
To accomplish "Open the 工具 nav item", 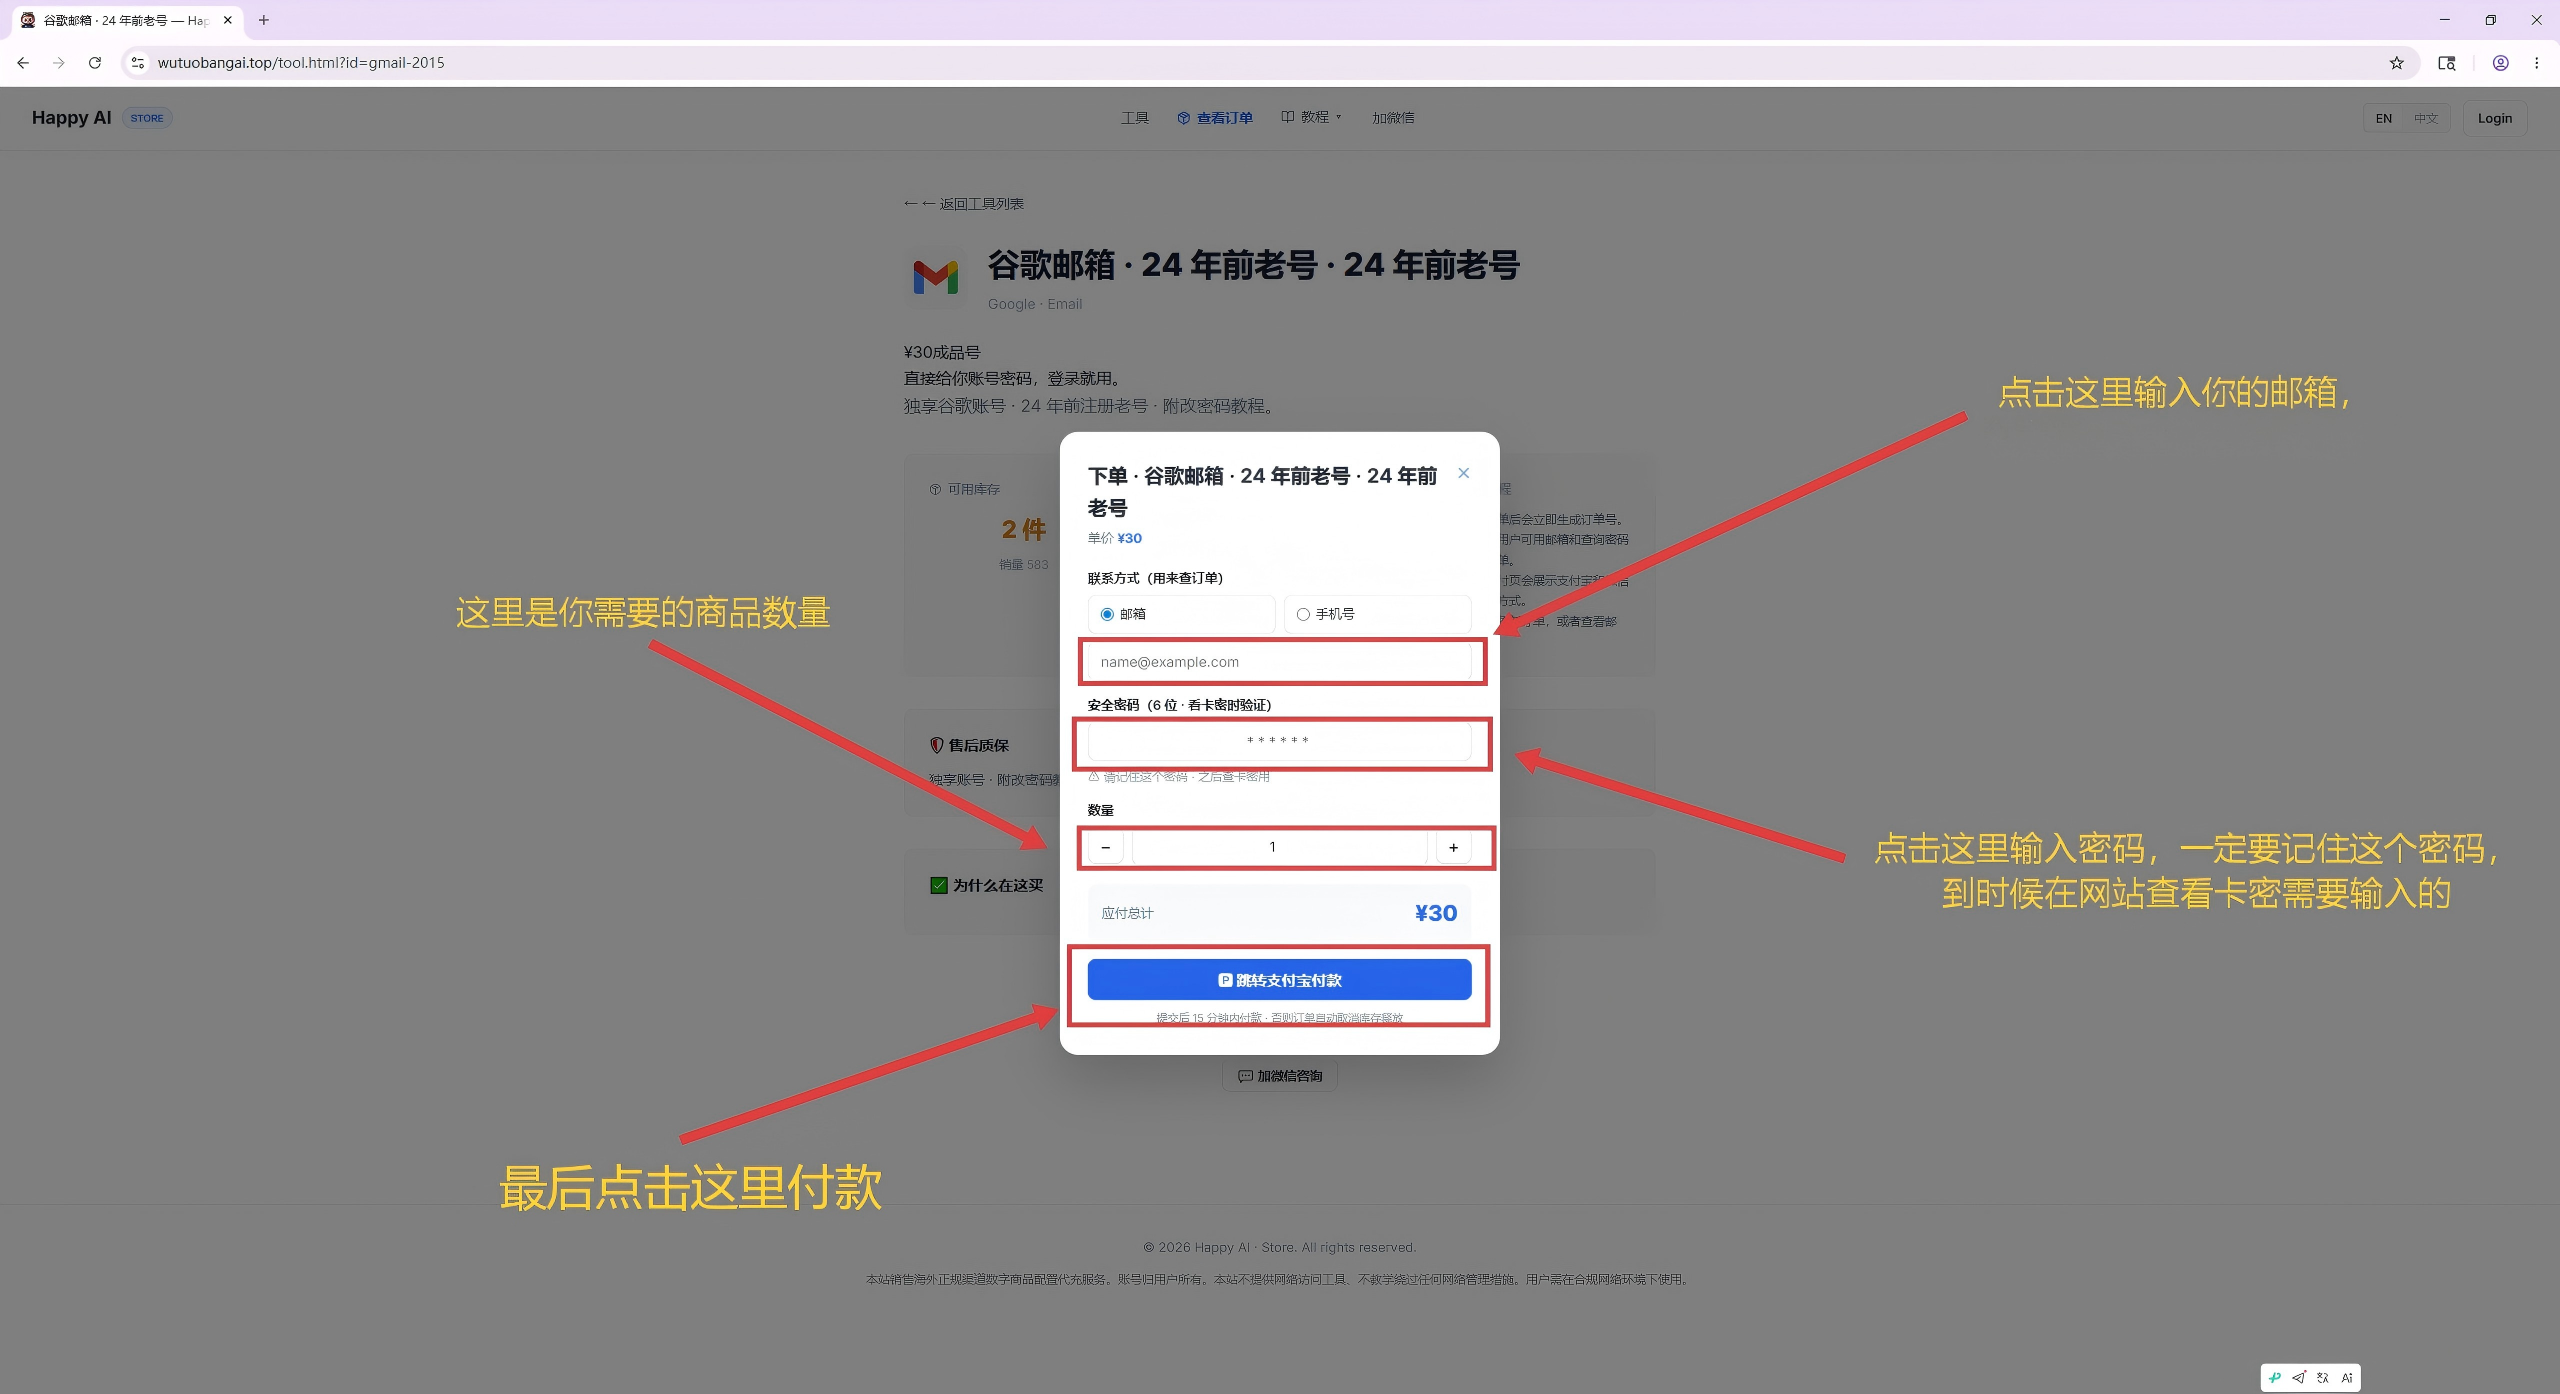I will (1134, 118).
